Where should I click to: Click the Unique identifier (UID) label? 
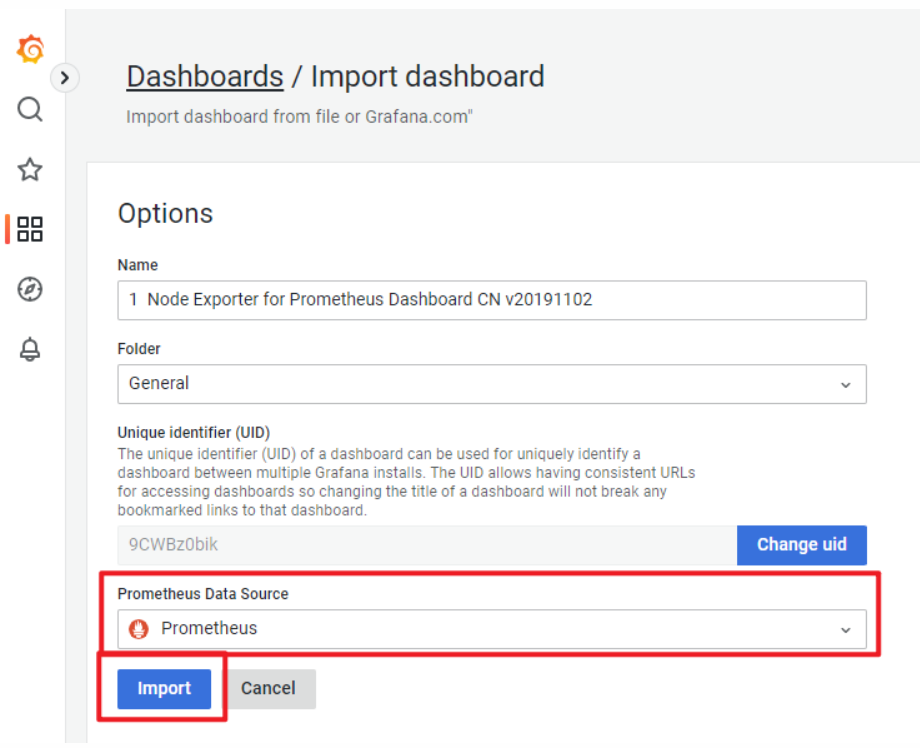click(x=194, y=432)
